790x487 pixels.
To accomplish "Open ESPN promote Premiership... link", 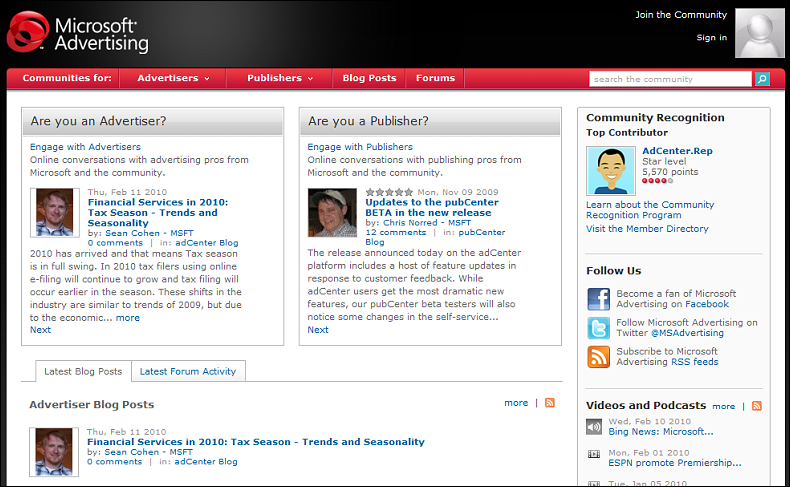I will pyautogui.click(x=675, y=463).
